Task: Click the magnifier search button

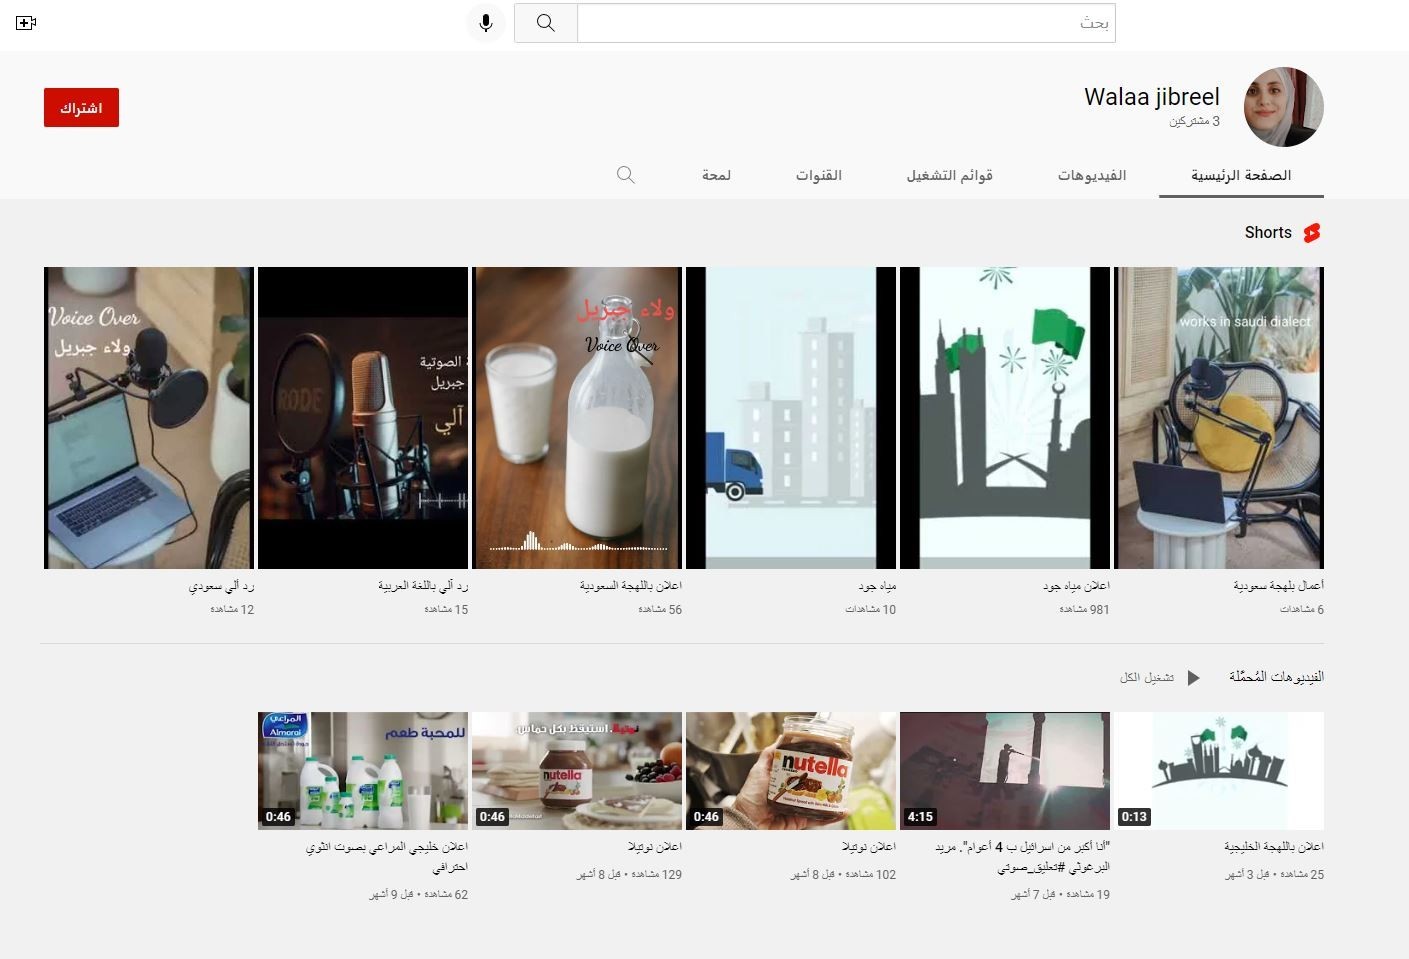Action: pos(545,22)
